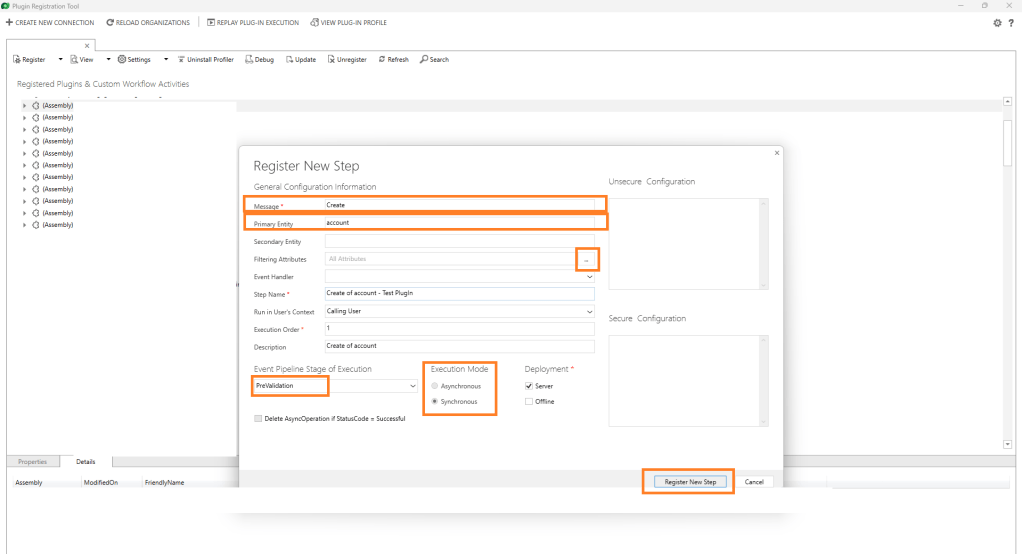
Task: Enable the Offline deployment checkbox
Action: click(529, 402)
